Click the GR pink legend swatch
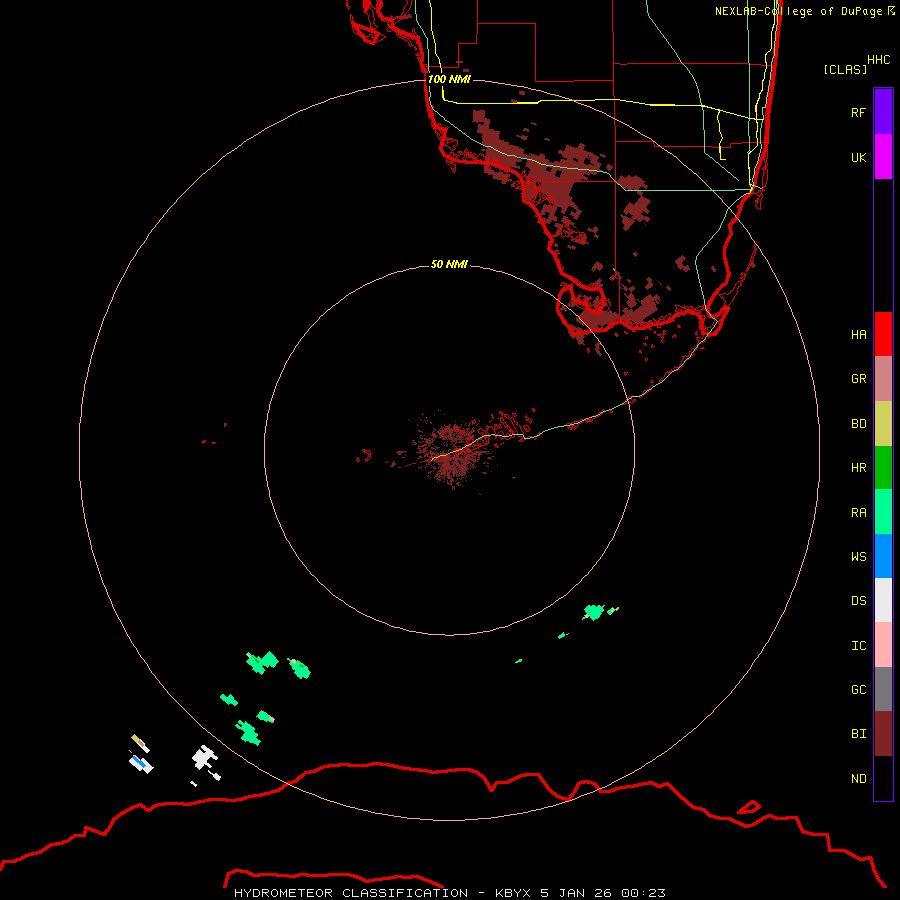 coord(883,379)
